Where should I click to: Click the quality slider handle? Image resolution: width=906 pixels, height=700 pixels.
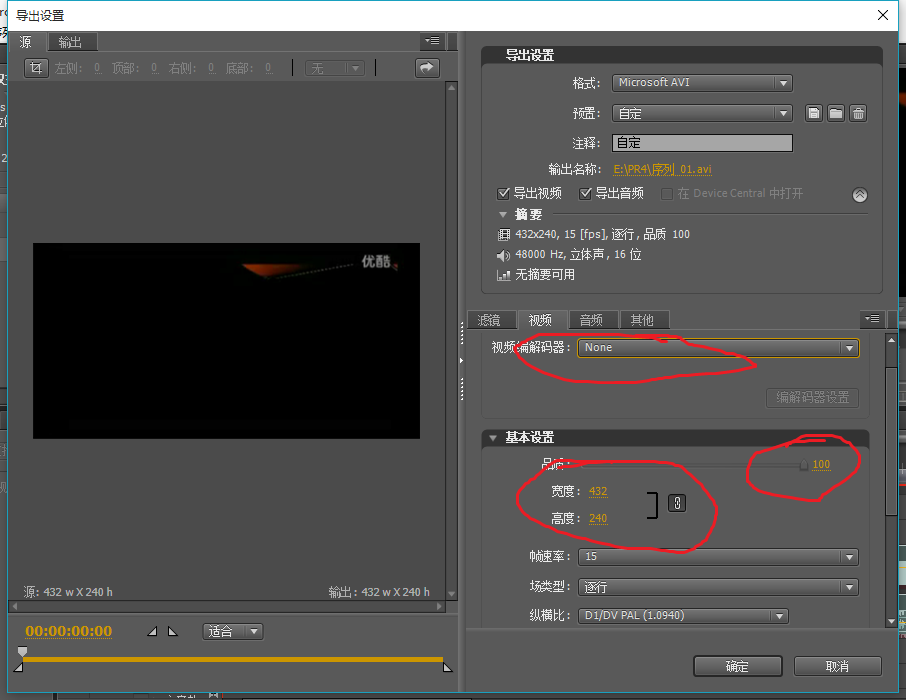pos(804,465)
